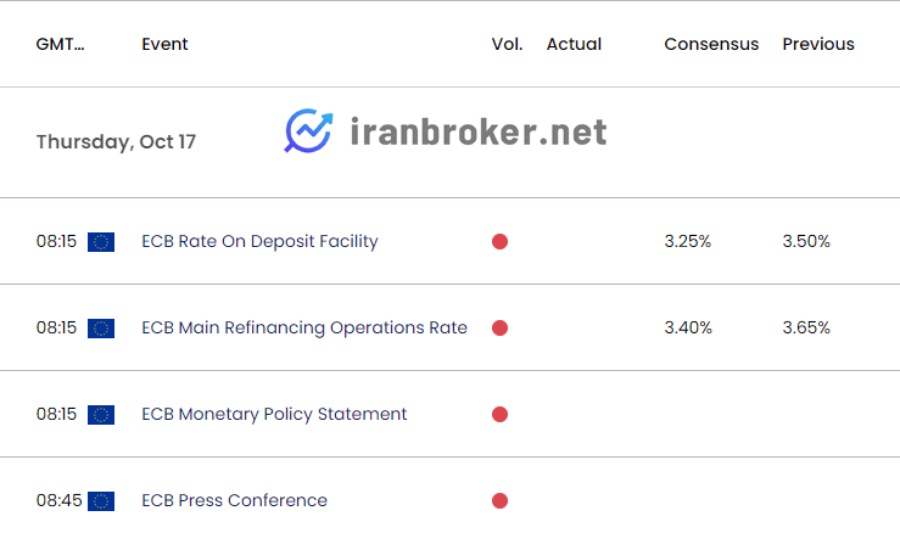Click the EU flag beside ECB Press Conference
Screen dimensions: 900x533
pos(101,501)
